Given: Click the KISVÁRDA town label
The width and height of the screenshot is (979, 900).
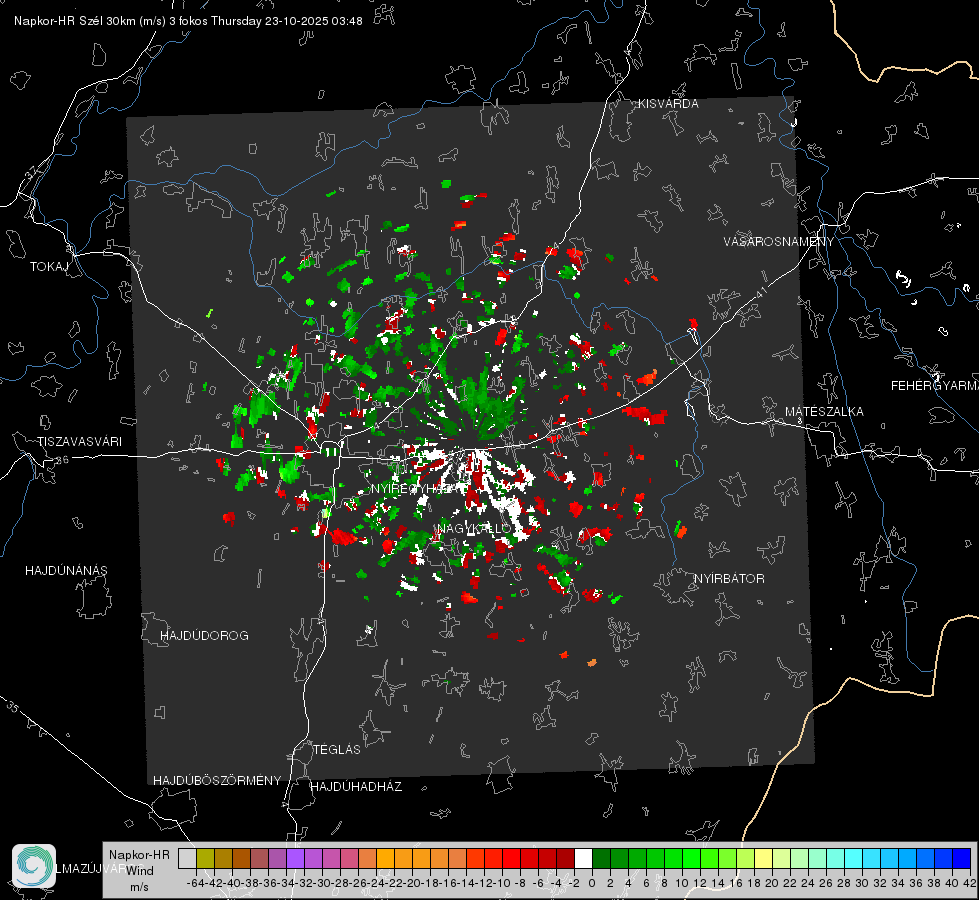Looking at the screenshot, I should coord(668,104).
